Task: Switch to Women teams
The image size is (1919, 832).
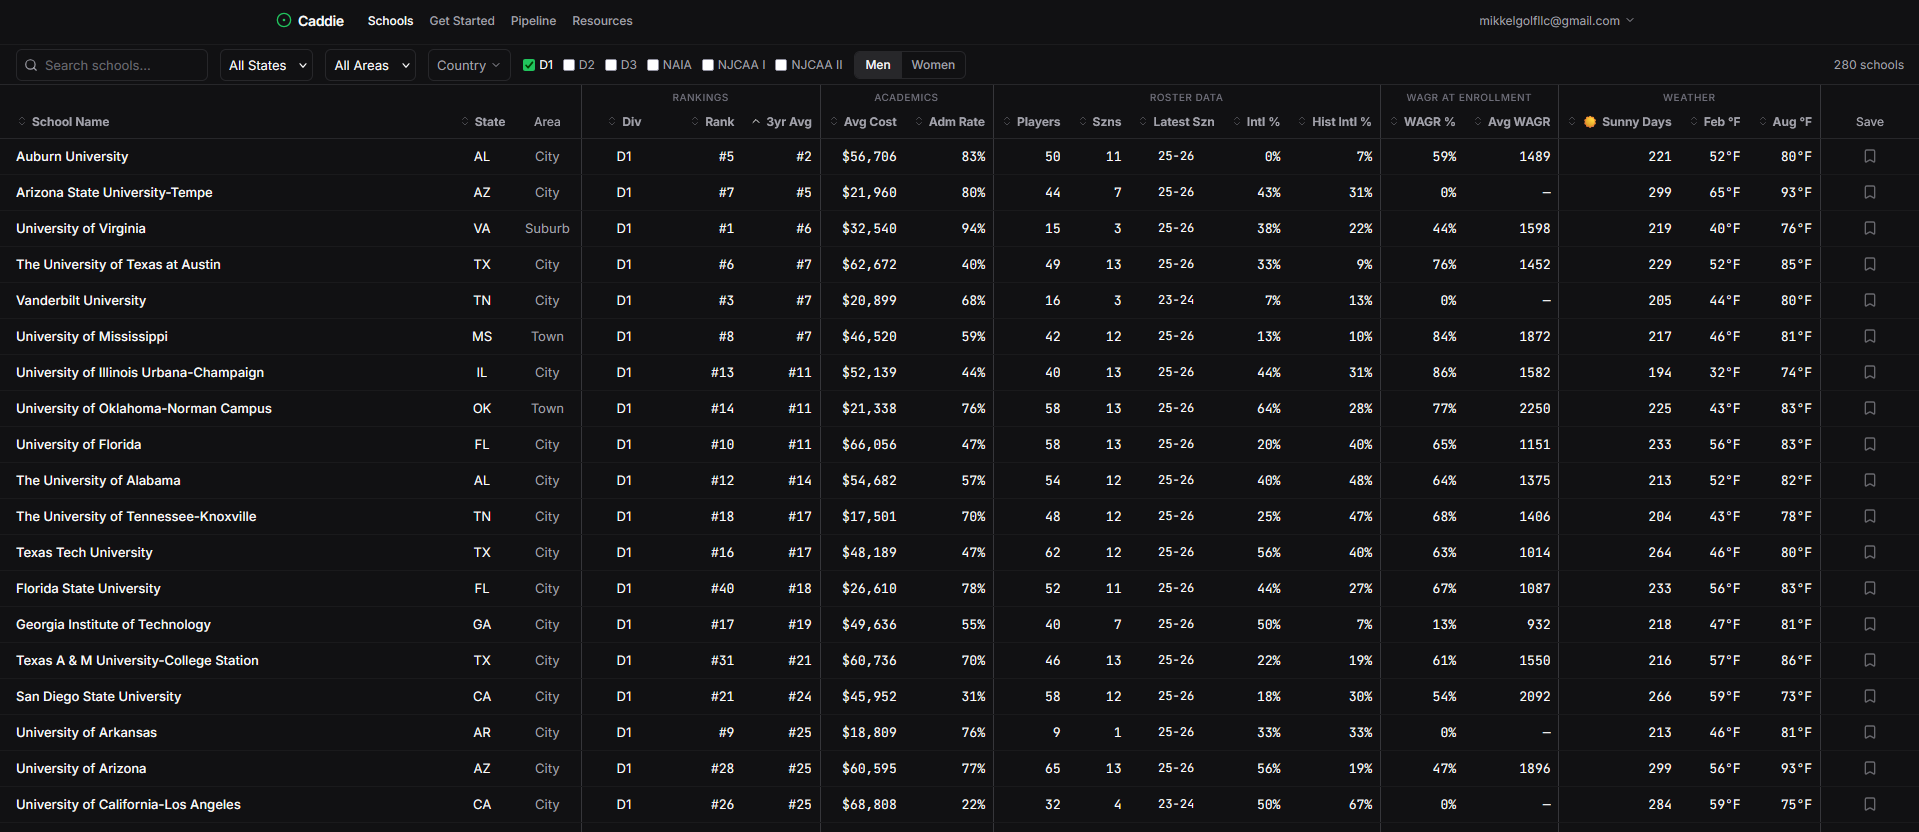Action: click(x=932, y=65)
